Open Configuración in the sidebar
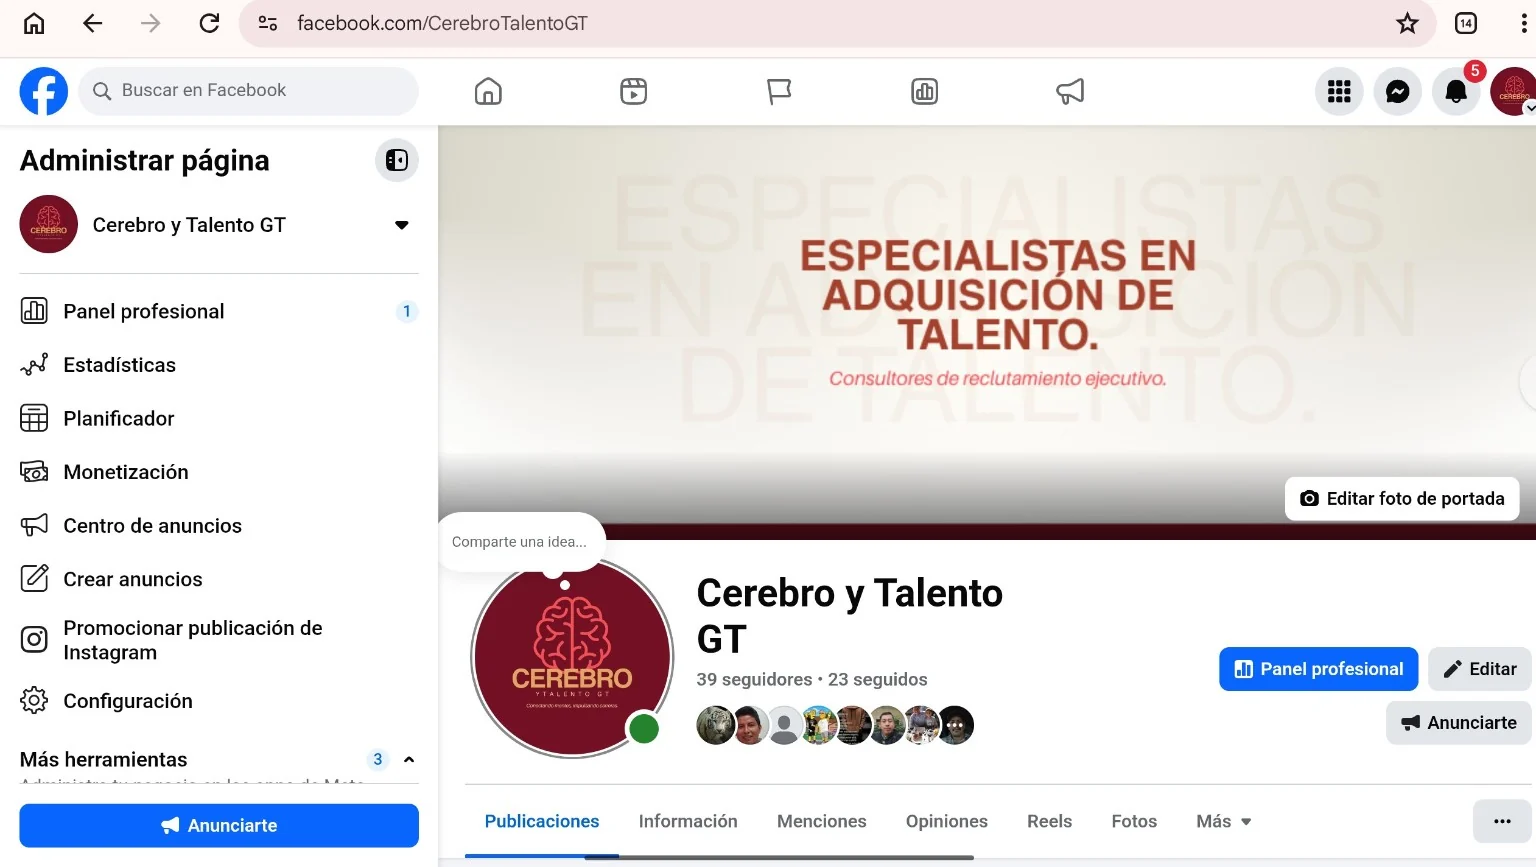 tap(219, 701)
